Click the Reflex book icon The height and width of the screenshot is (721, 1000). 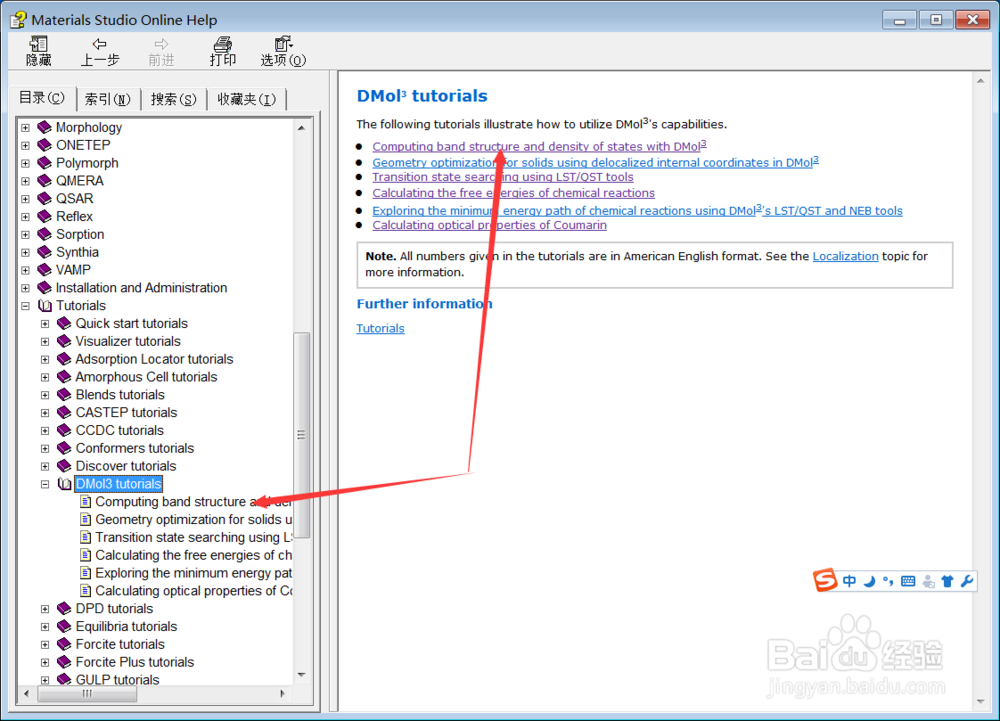pos(44,217)
